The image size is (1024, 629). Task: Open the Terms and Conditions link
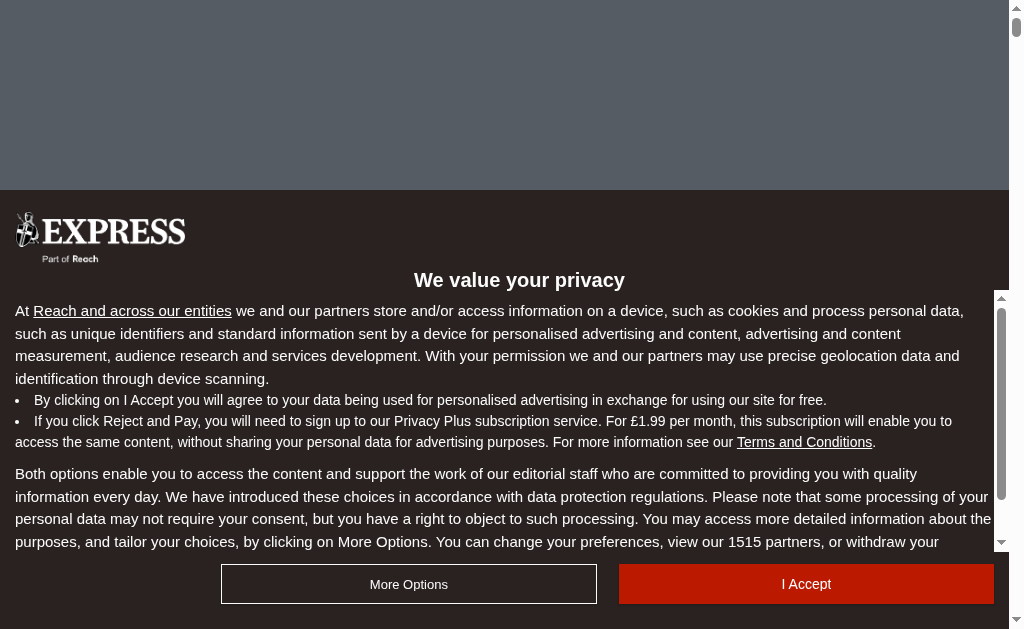pos(805,442)
